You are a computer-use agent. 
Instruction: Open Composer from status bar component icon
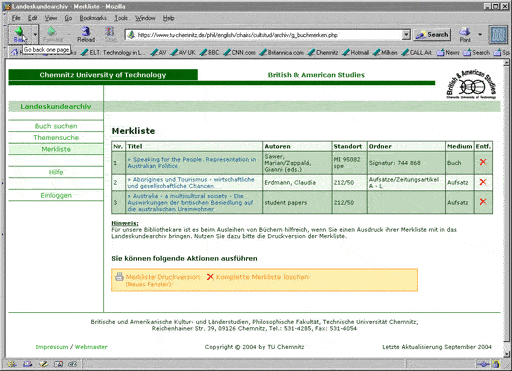[43, 364]
